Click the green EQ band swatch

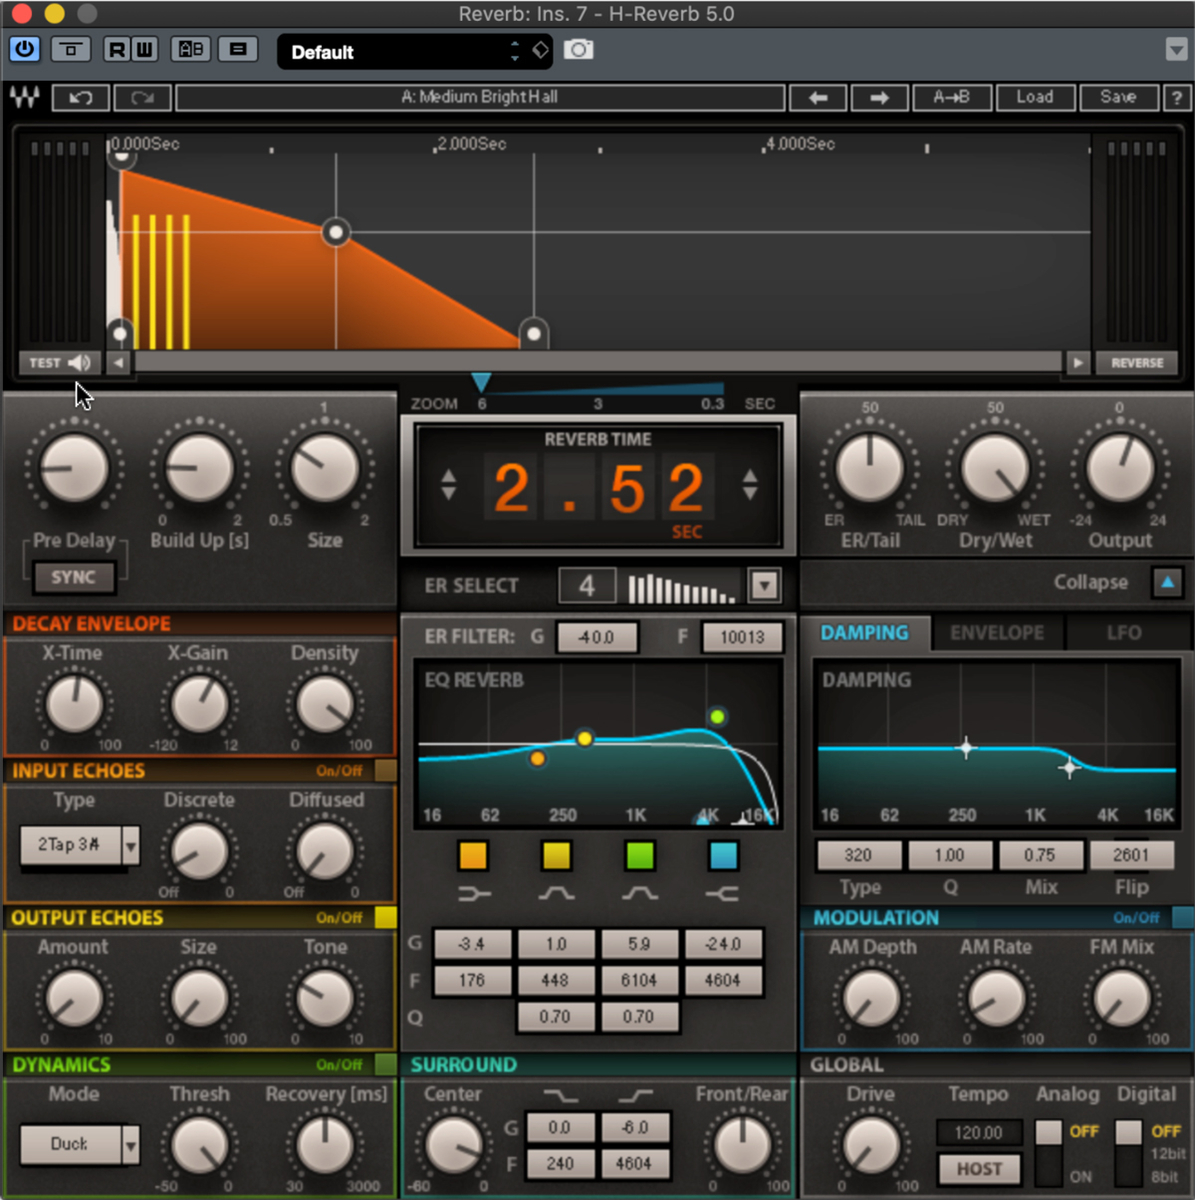(639, 856)
